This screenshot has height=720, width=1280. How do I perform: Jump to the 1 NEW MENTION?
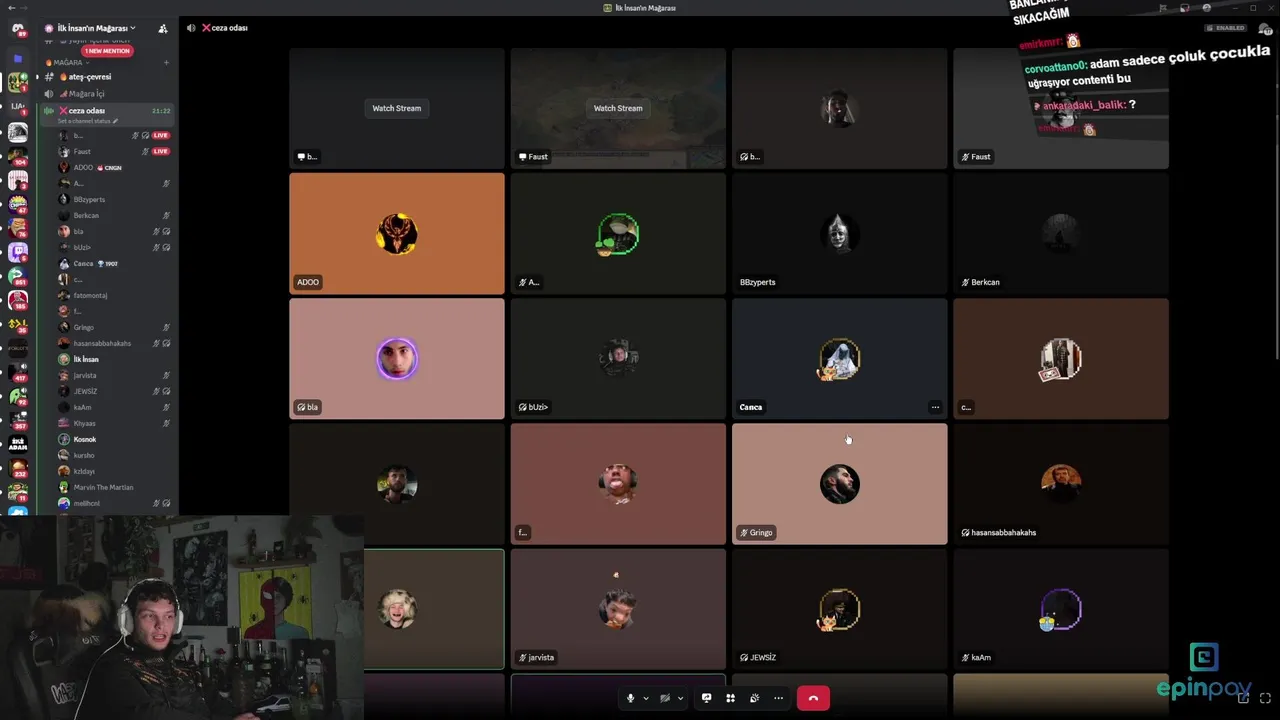107,50
